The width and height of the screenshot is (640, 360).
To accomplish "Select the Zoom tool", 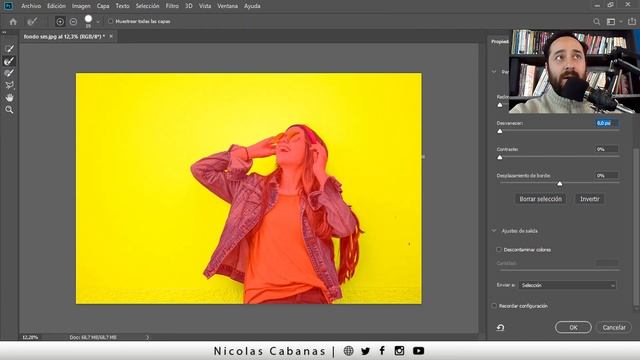I will click(x=9, y=110).
